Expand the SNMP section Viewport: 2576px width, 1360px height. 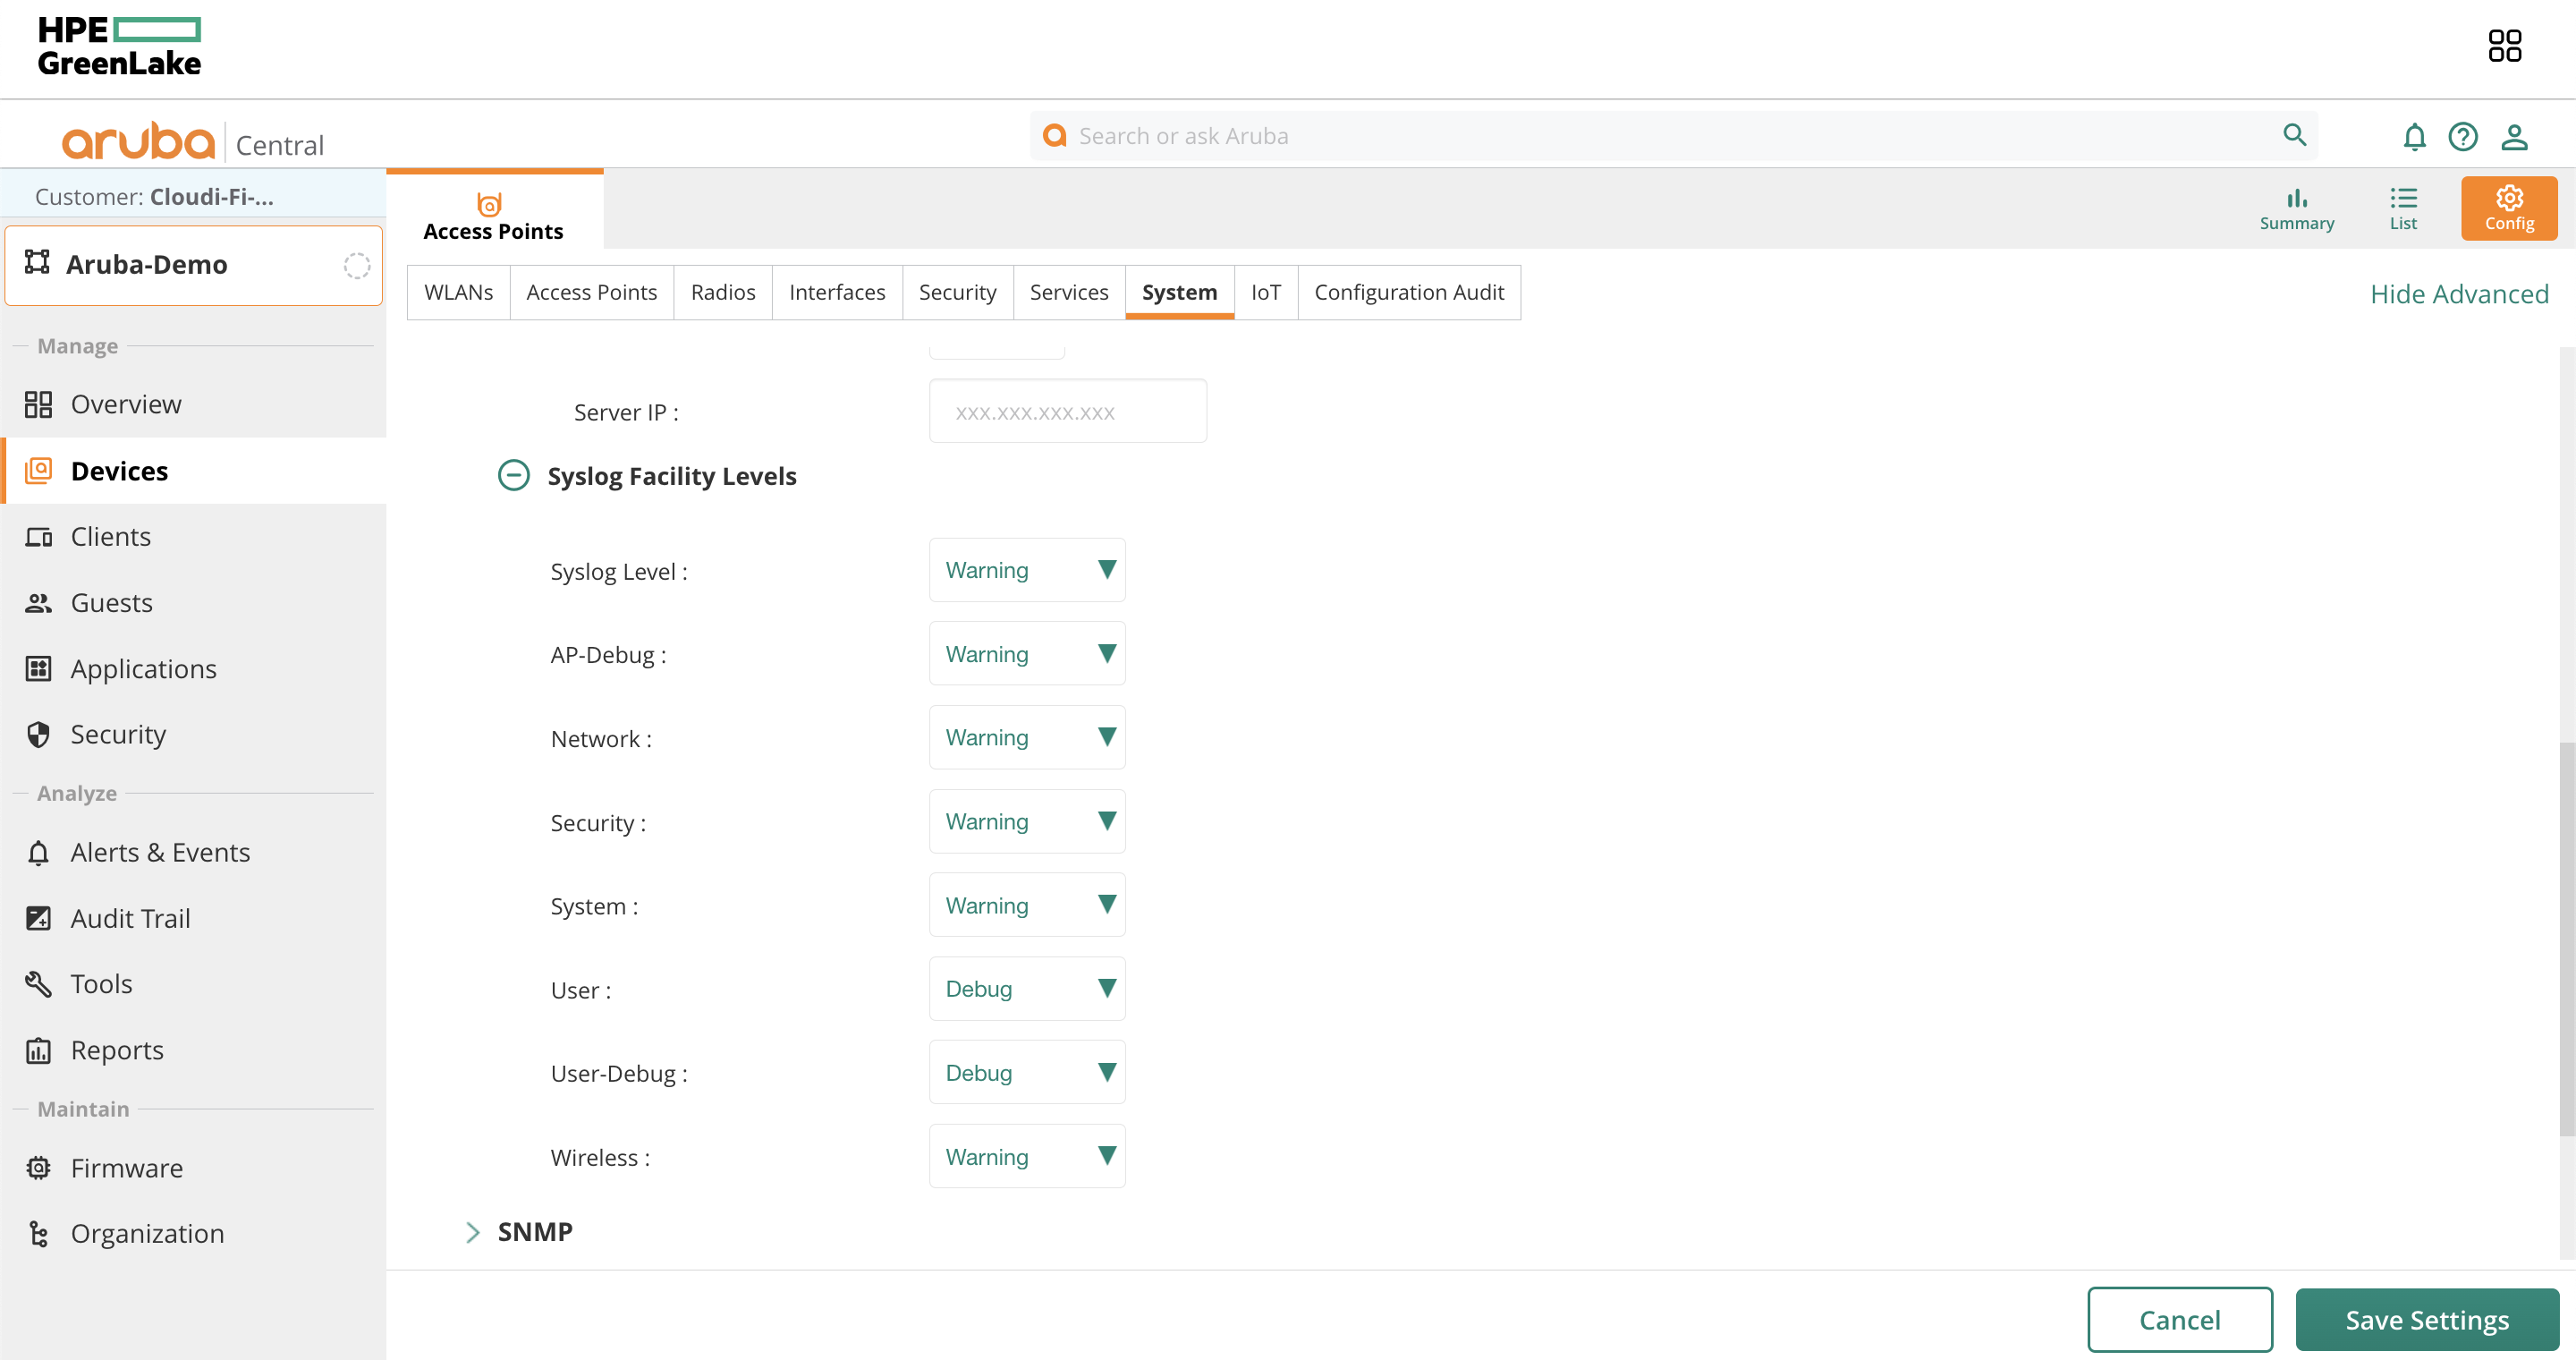[472, 1232]
